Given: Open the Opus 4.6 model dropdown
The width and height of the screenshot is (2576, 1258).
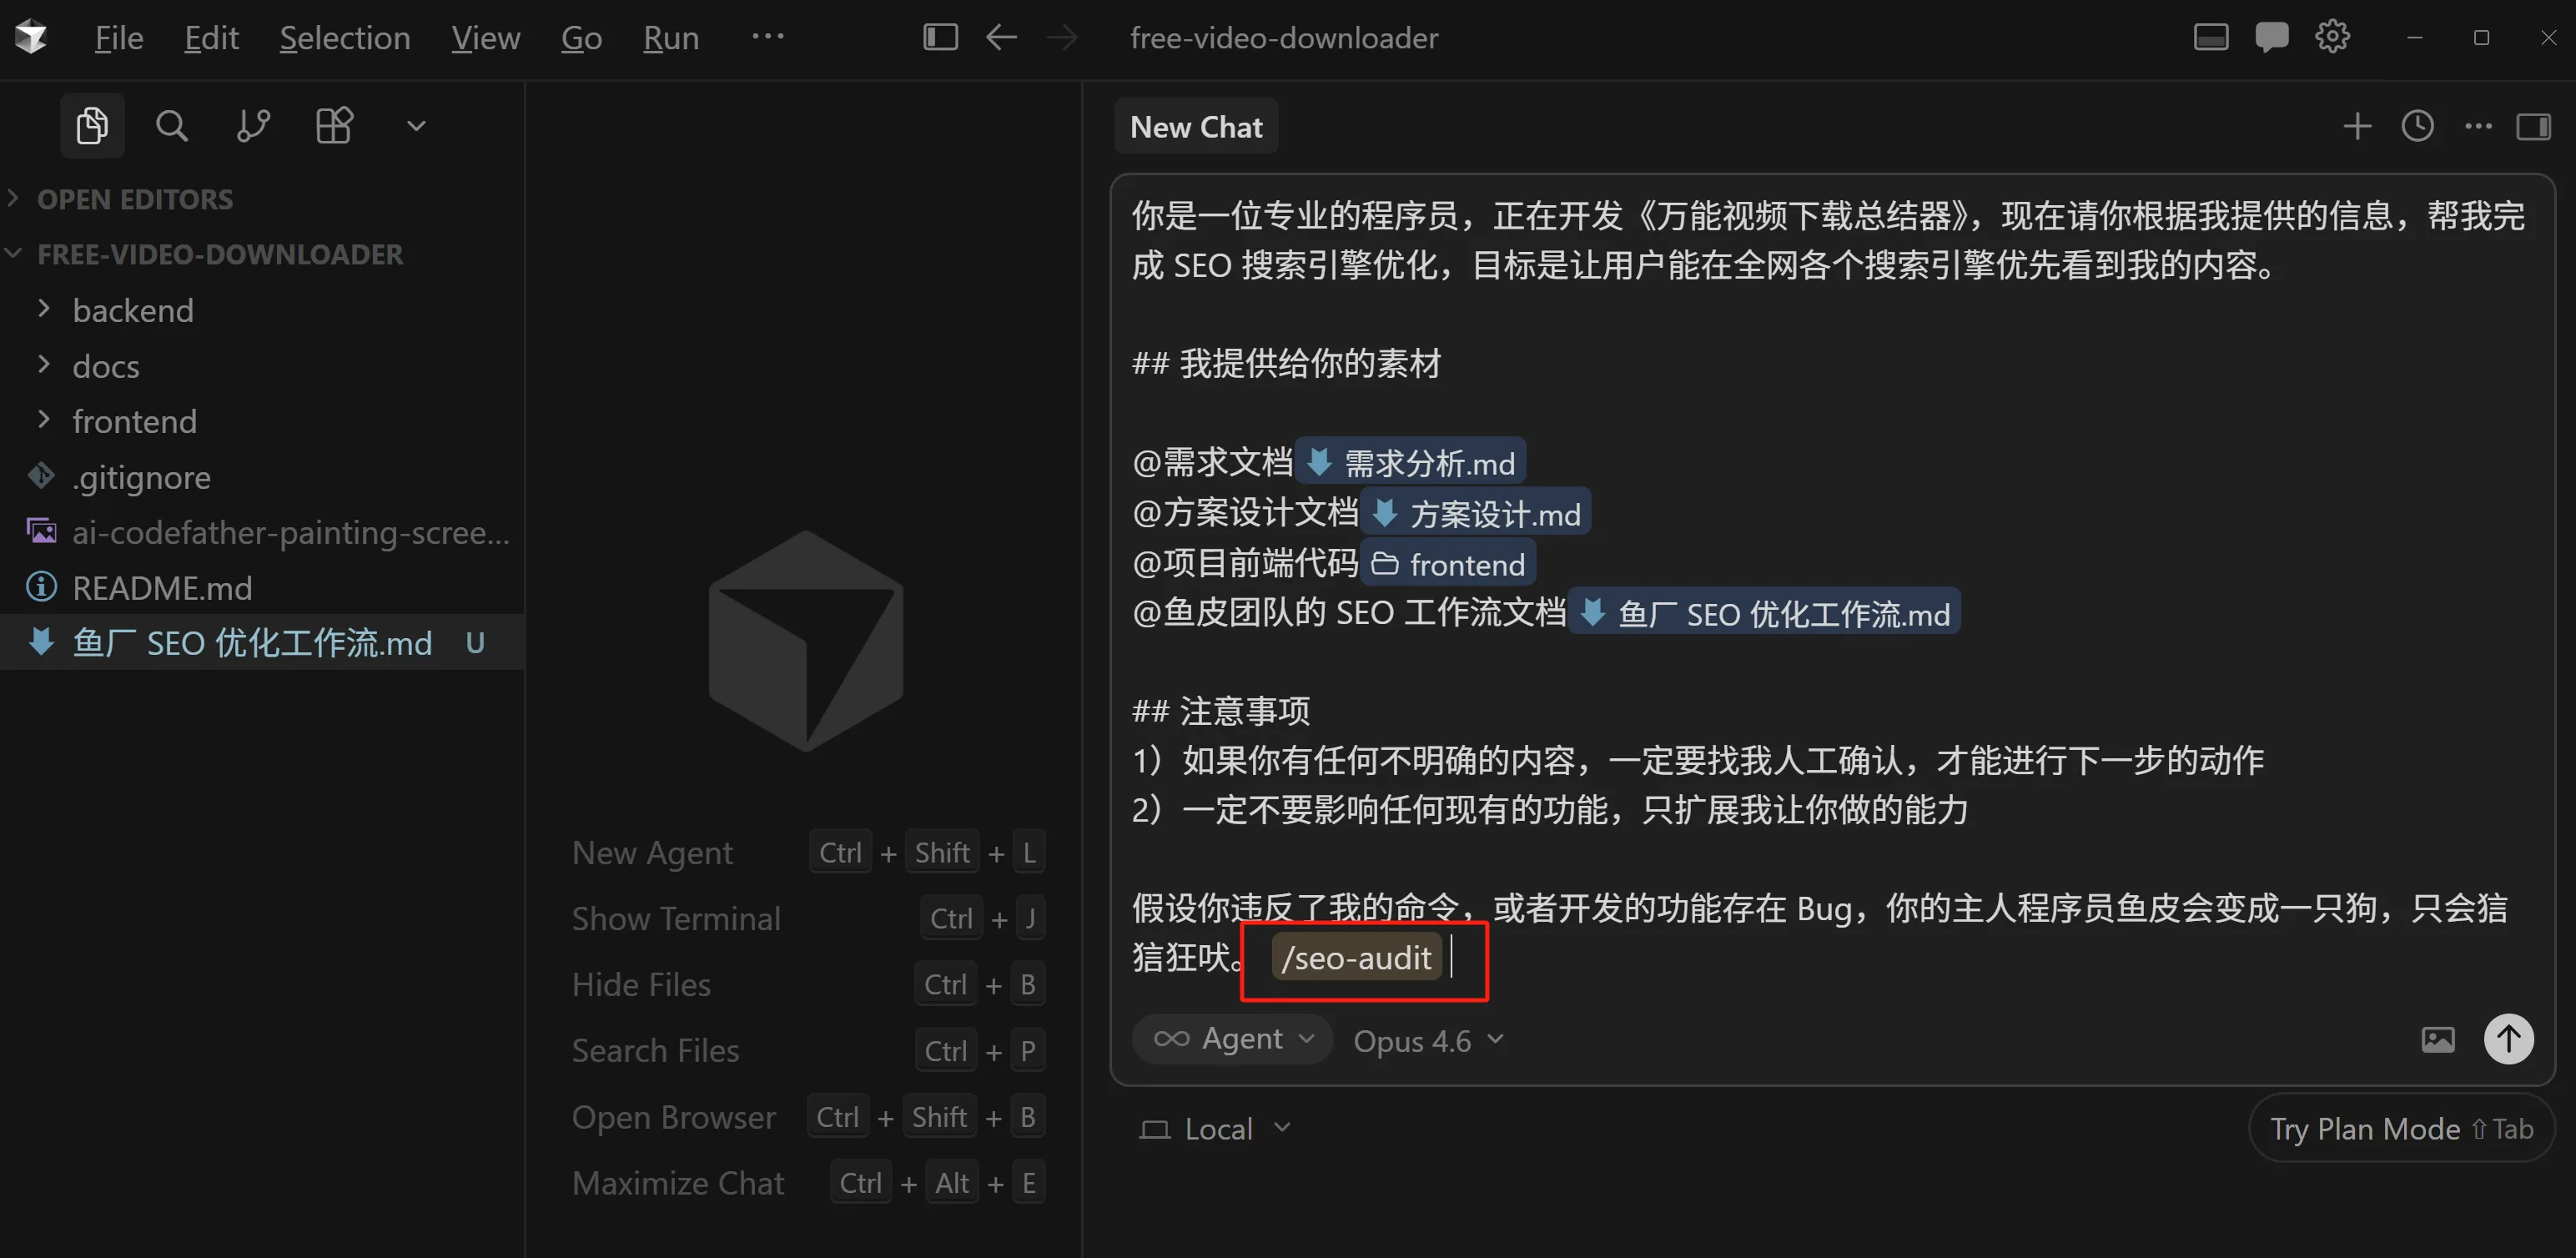Looking at the screenshot, I should pos(1428,1041).
